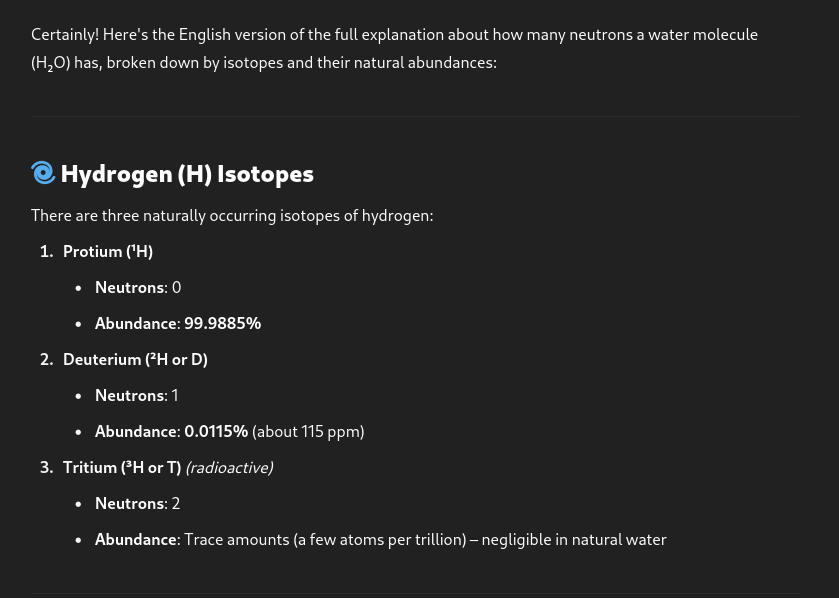Click the "99.9885%" abundance value
This screenshot has height=598, width=839.
click(x=222, y=323)
